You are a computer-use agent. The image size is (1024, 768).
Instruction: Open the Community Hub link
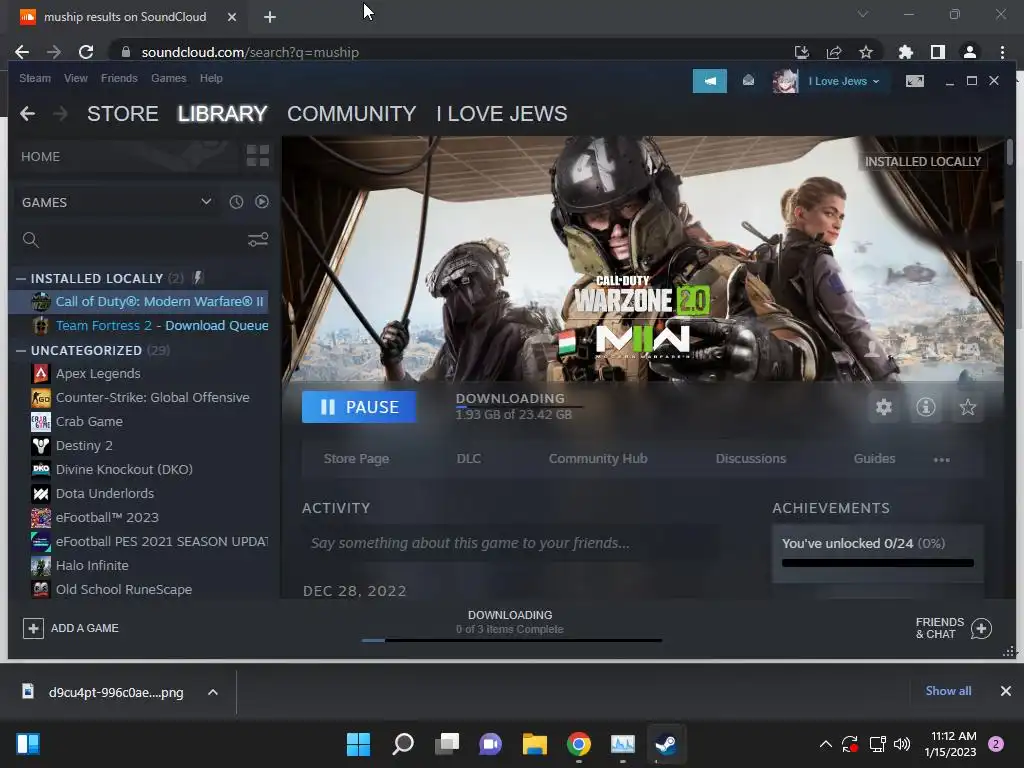point(598,458)
